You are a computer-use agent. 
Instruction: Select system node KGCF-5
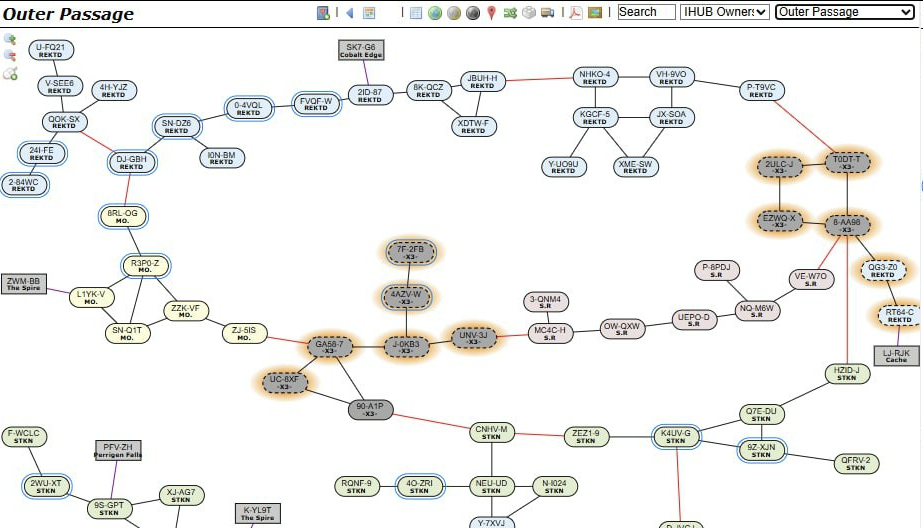click(x=595, y=117)
